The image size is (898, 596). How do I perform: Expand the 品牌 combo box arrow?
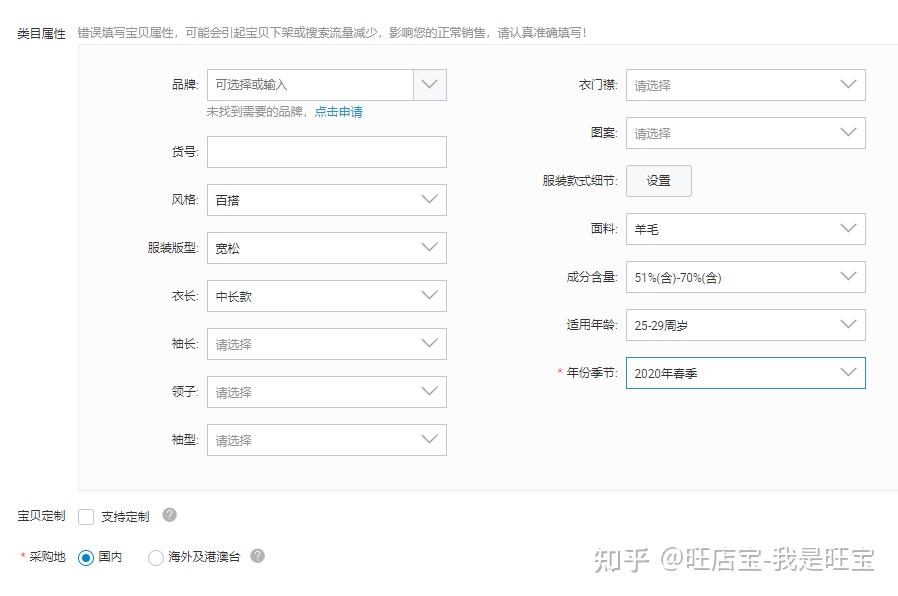click(430, 85)
